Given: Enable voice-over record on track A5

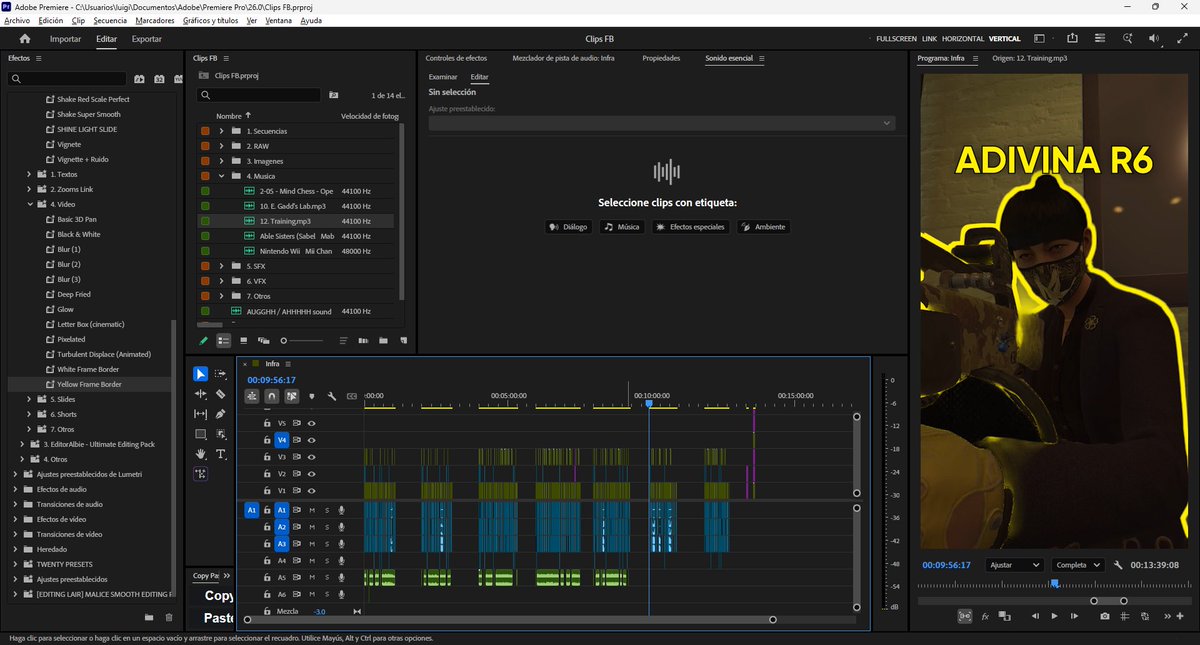Looking at the screenshot, I should click(x=340, y=577).
